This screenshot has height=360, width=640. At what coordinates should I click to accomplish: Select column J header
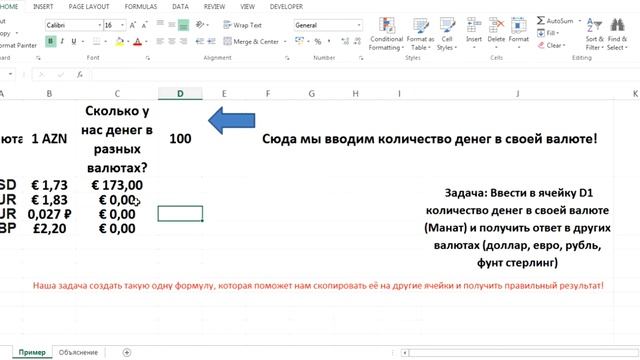click(x=518, y=93)
